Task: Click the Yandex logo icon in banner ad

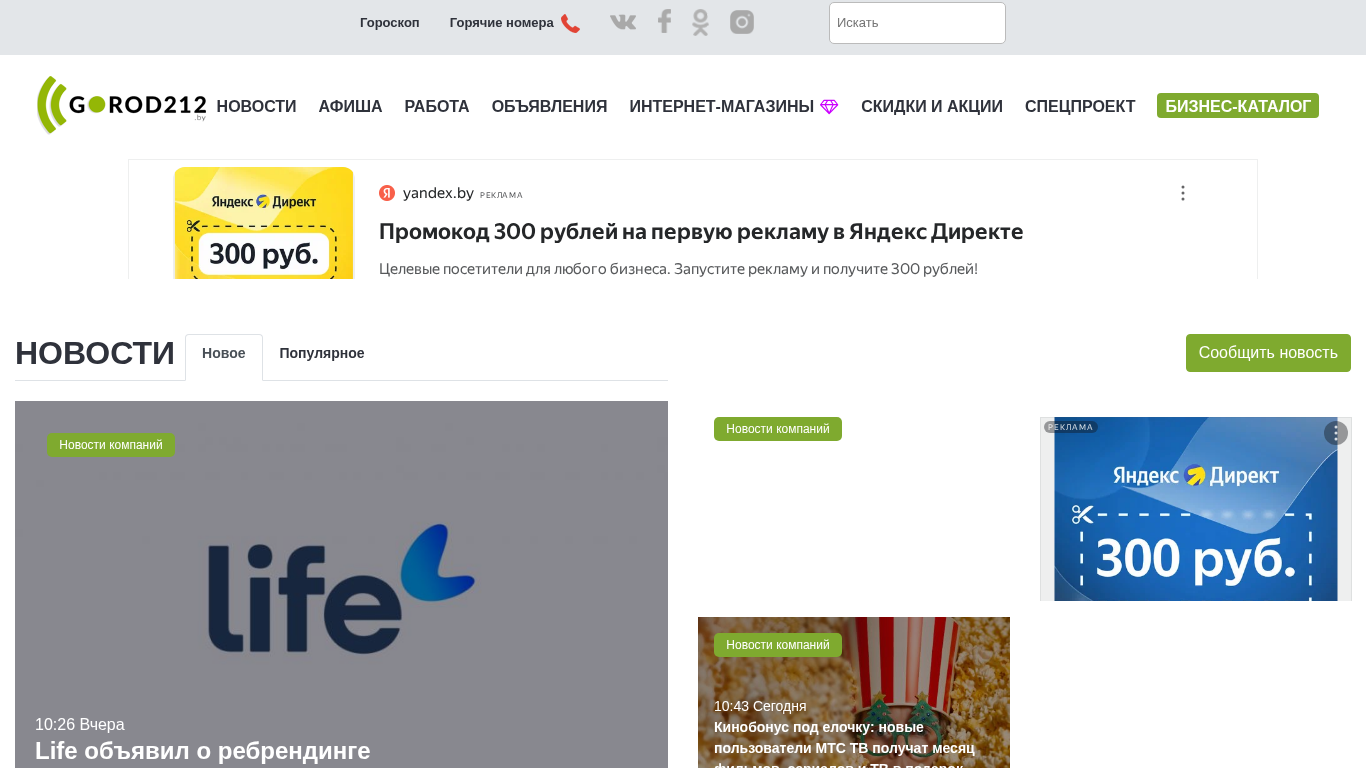Action: 387,193
